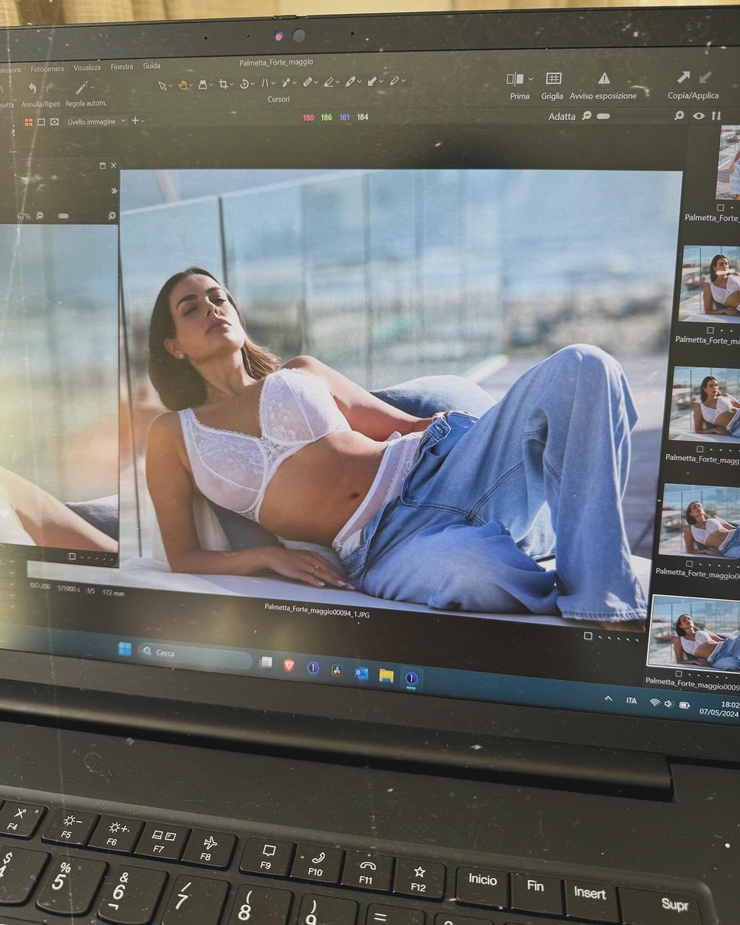Select the Rotate tool

pyautogui.click(x=244, y=84)
